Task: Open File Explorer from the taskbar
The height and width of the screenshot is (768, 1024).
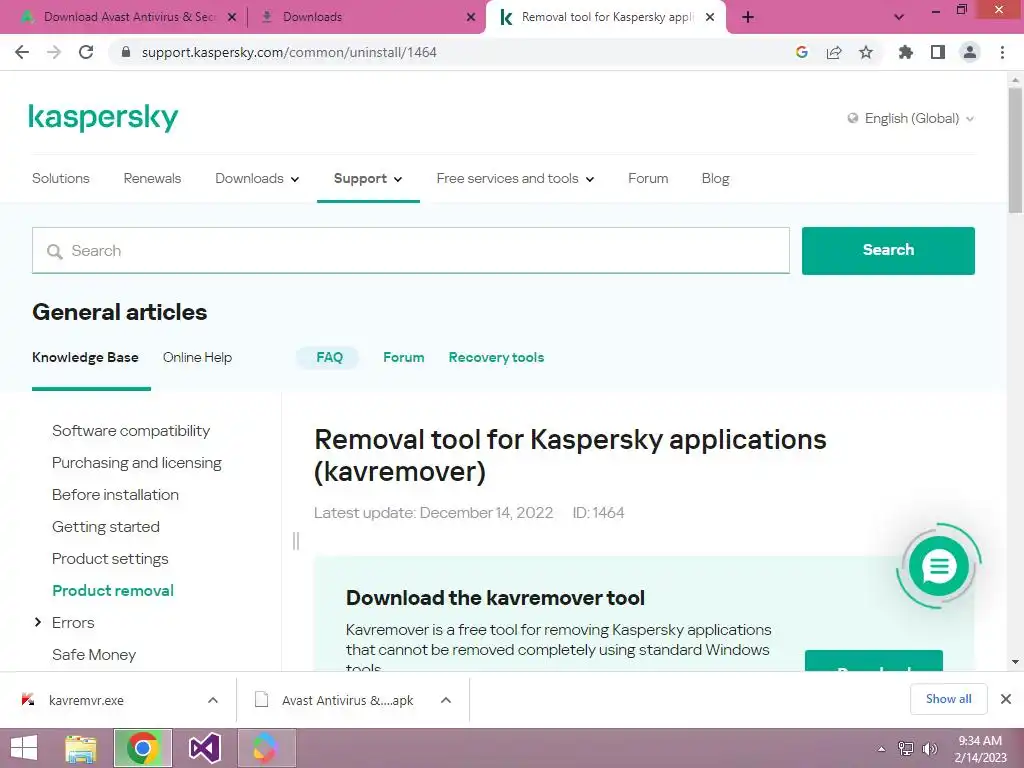Action: click(x=81, y=748)
